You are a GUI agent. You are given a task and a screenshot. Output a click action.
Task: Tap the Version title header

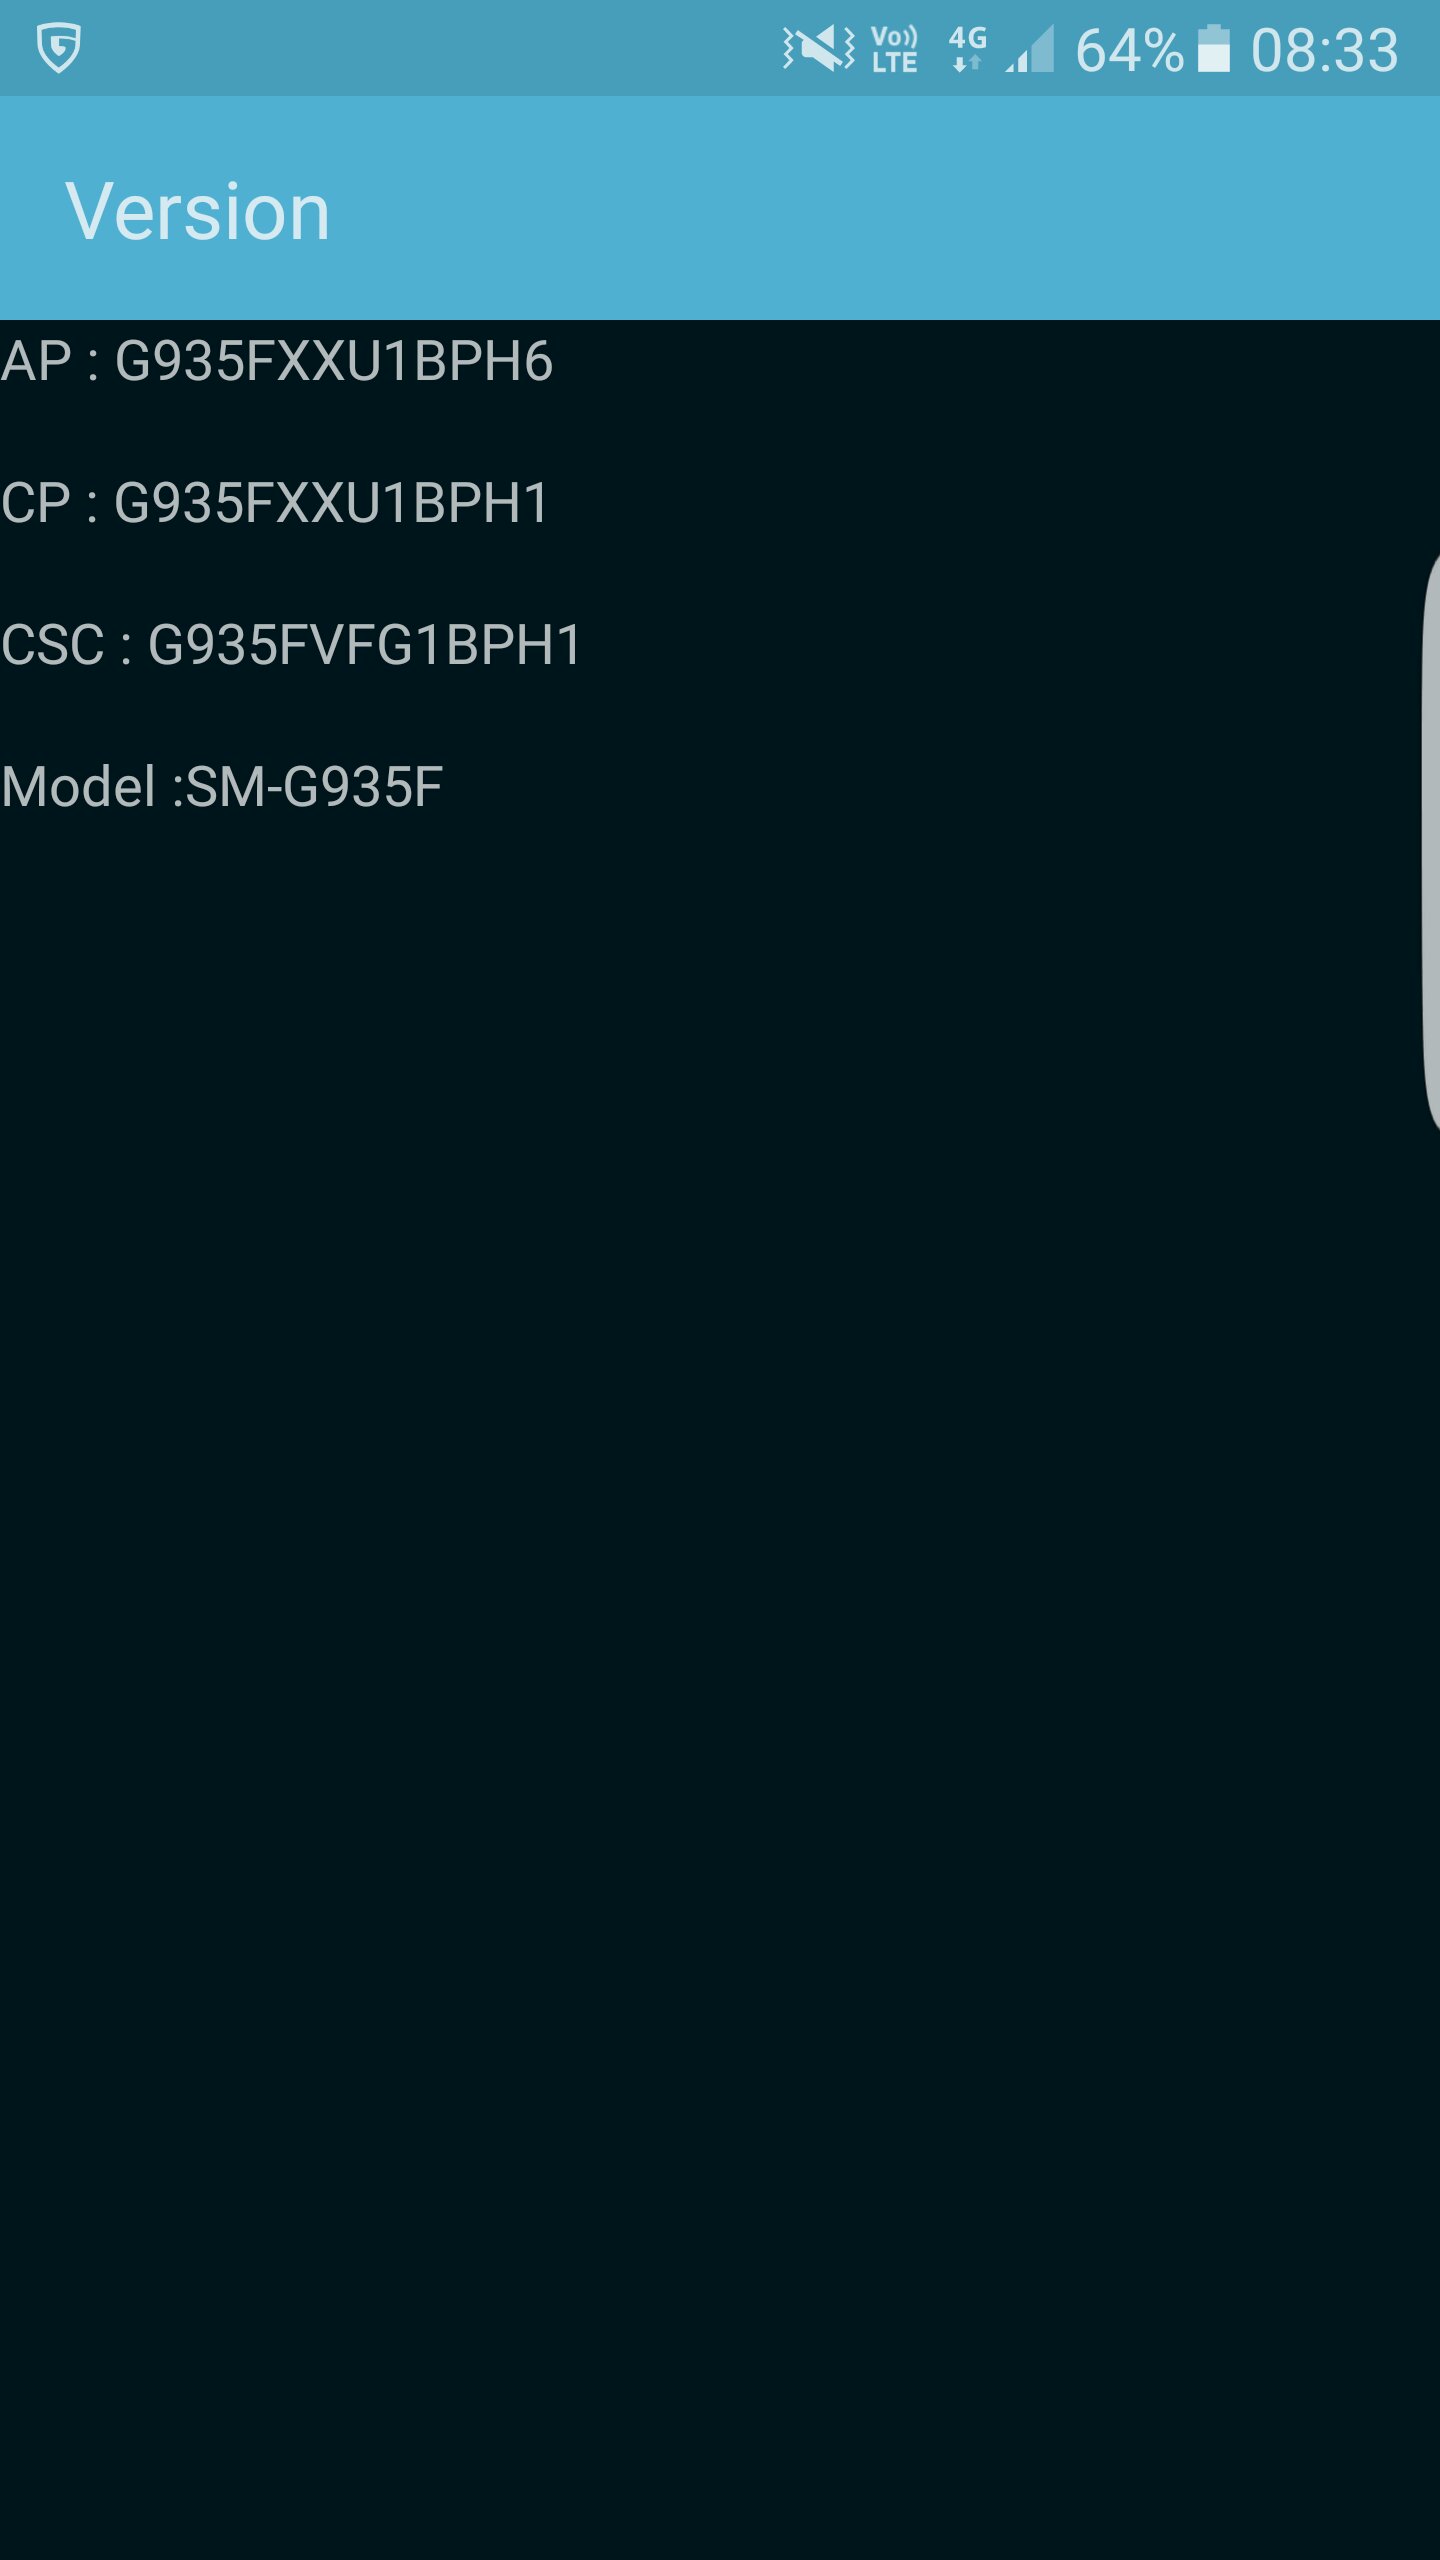click(197, 211)
